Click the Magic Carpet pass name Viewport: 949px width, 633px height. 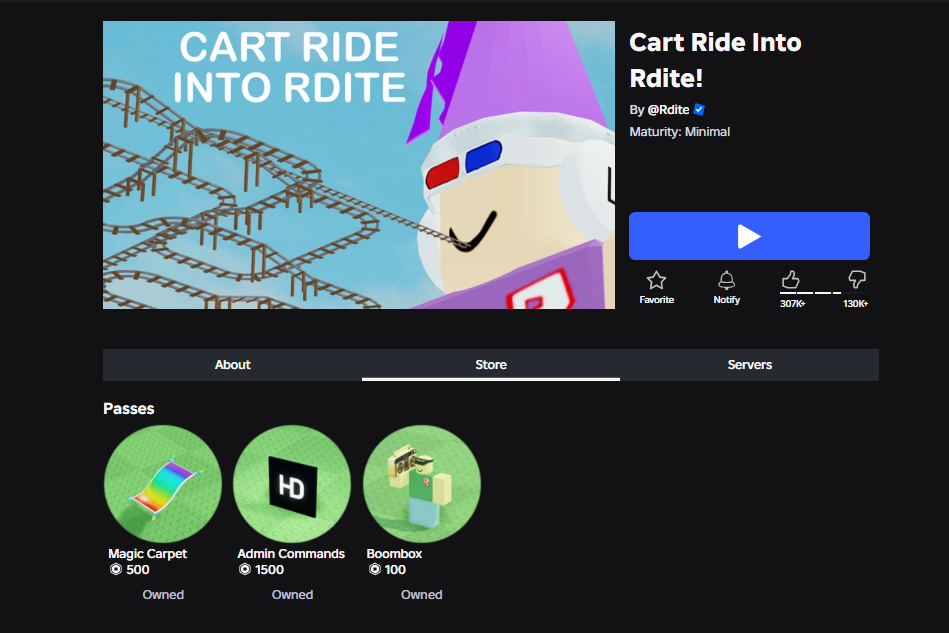click(148, 554)
